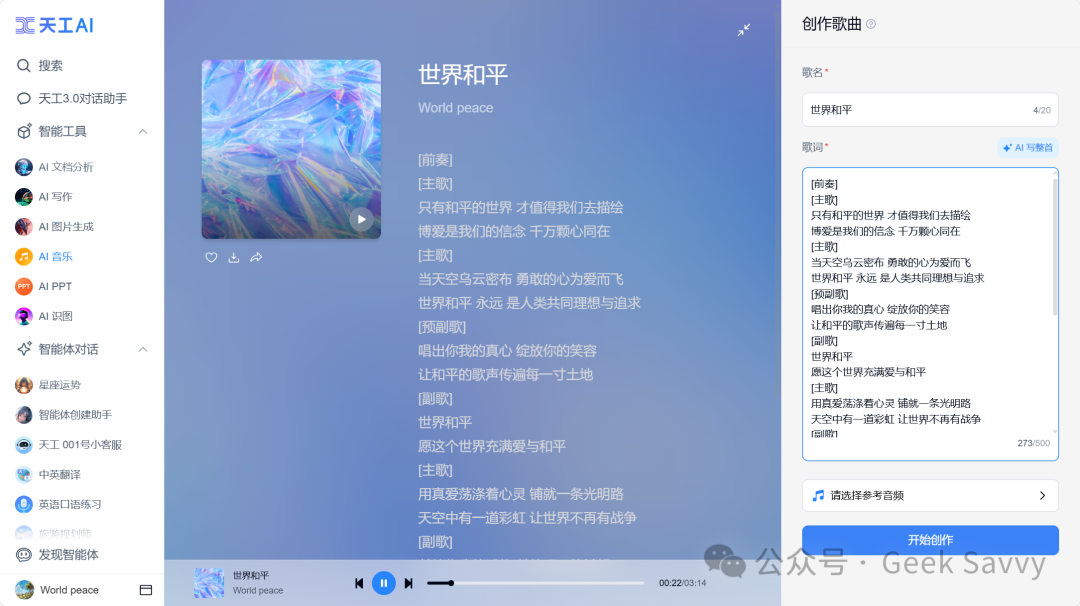Skip to the previous track
This screenshot has width=1080, height=606.
click(359, 583)
